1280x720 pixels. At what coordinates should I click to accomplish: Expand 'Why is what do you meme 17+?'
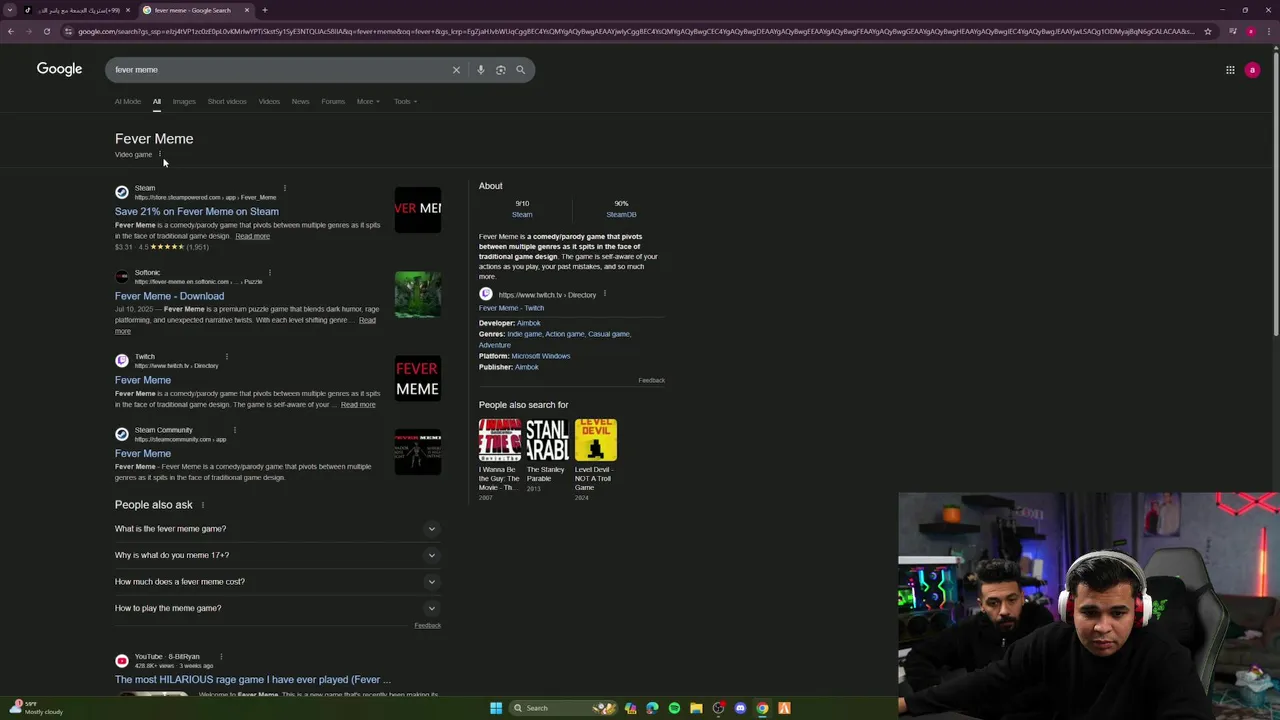pos(277,555)
